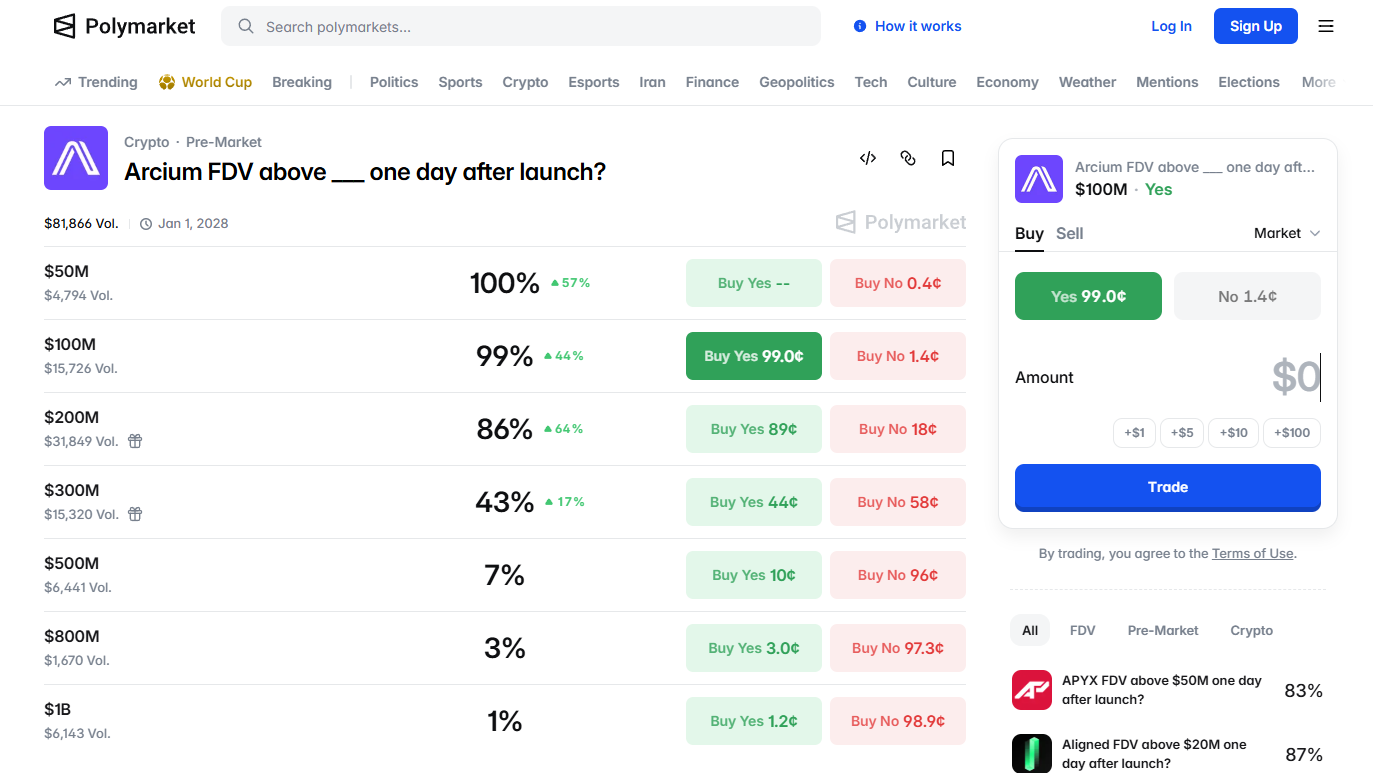
Task: Select the Buy tab in the trade panel
Action: coord(1029,233)
